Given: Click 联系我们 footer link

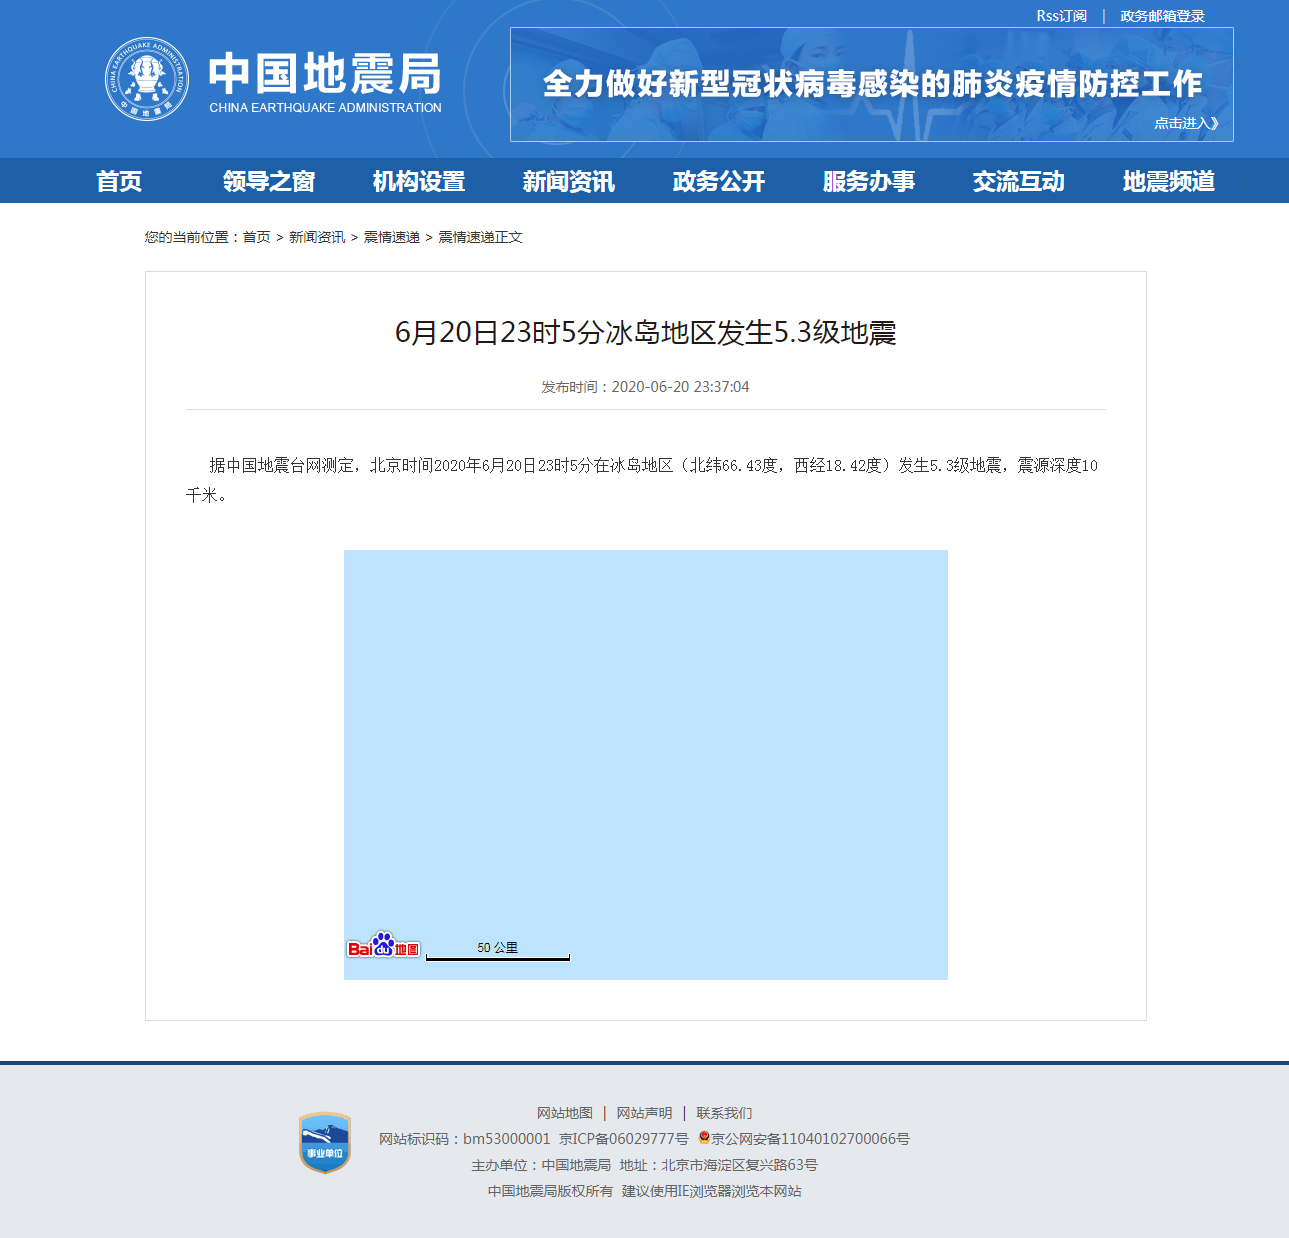Looking at the screenshot, I should [x=726, y=1112].
